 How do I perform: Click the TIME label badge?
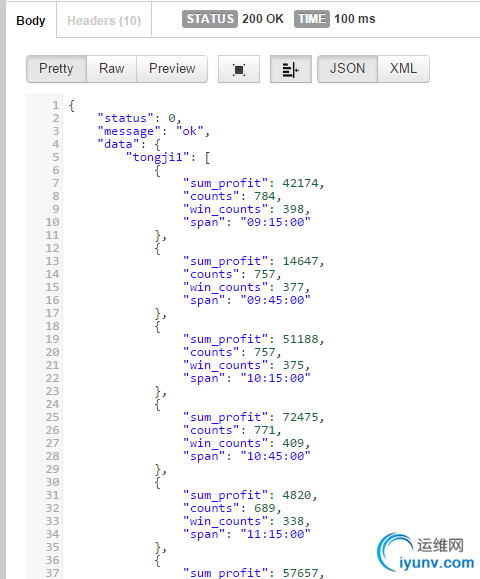(312, 19)
